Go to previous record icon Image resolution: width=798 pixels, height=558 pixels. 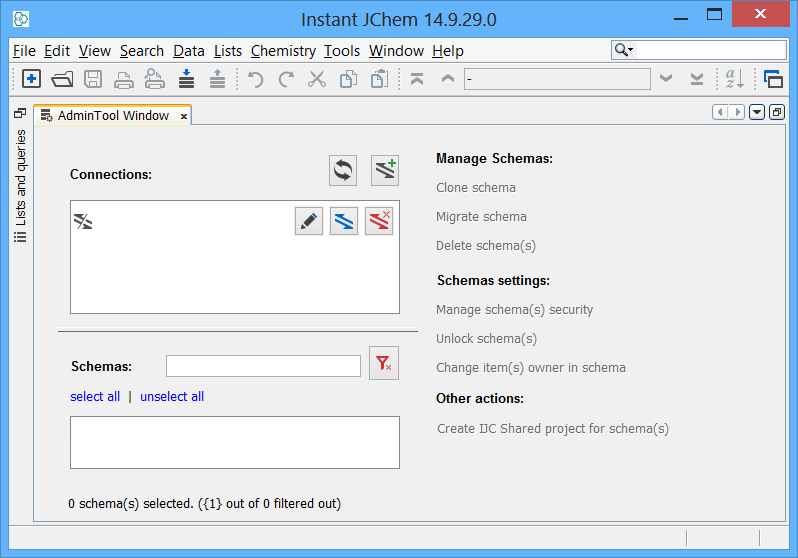(x=448, y=78)
